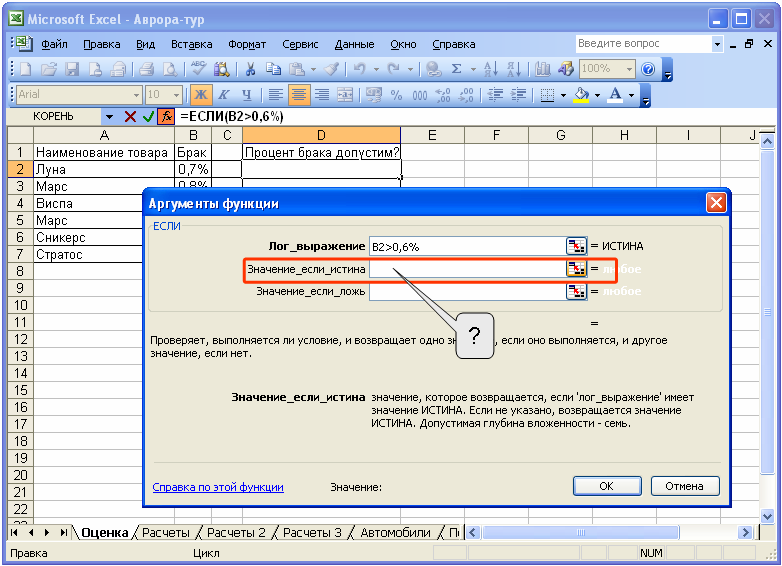The image size is (782, 566).
Task: Toggle Underline formatting button Ч
Action: 247,94
